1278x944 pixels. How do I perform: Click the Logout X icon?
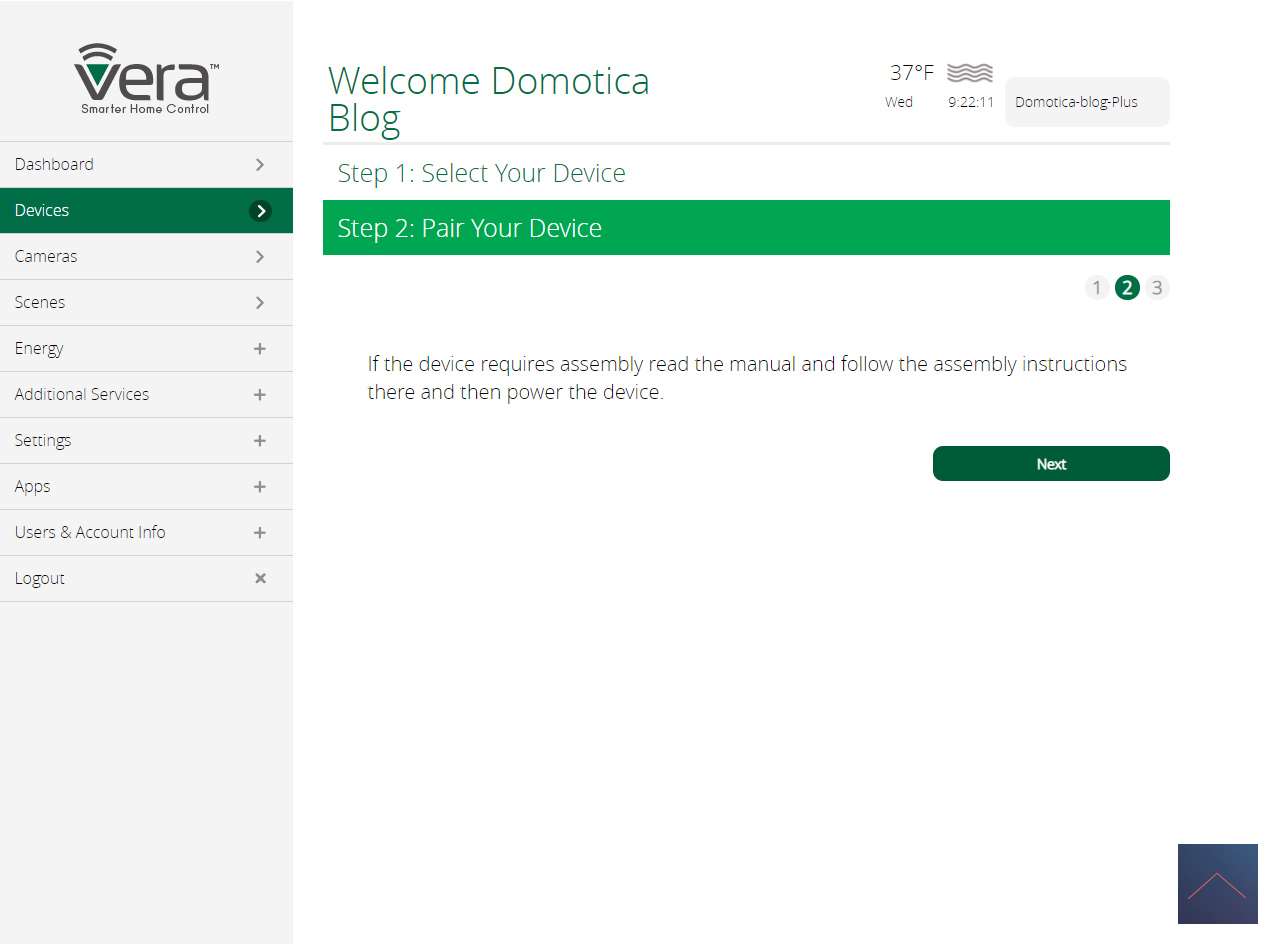coord(260,578)
